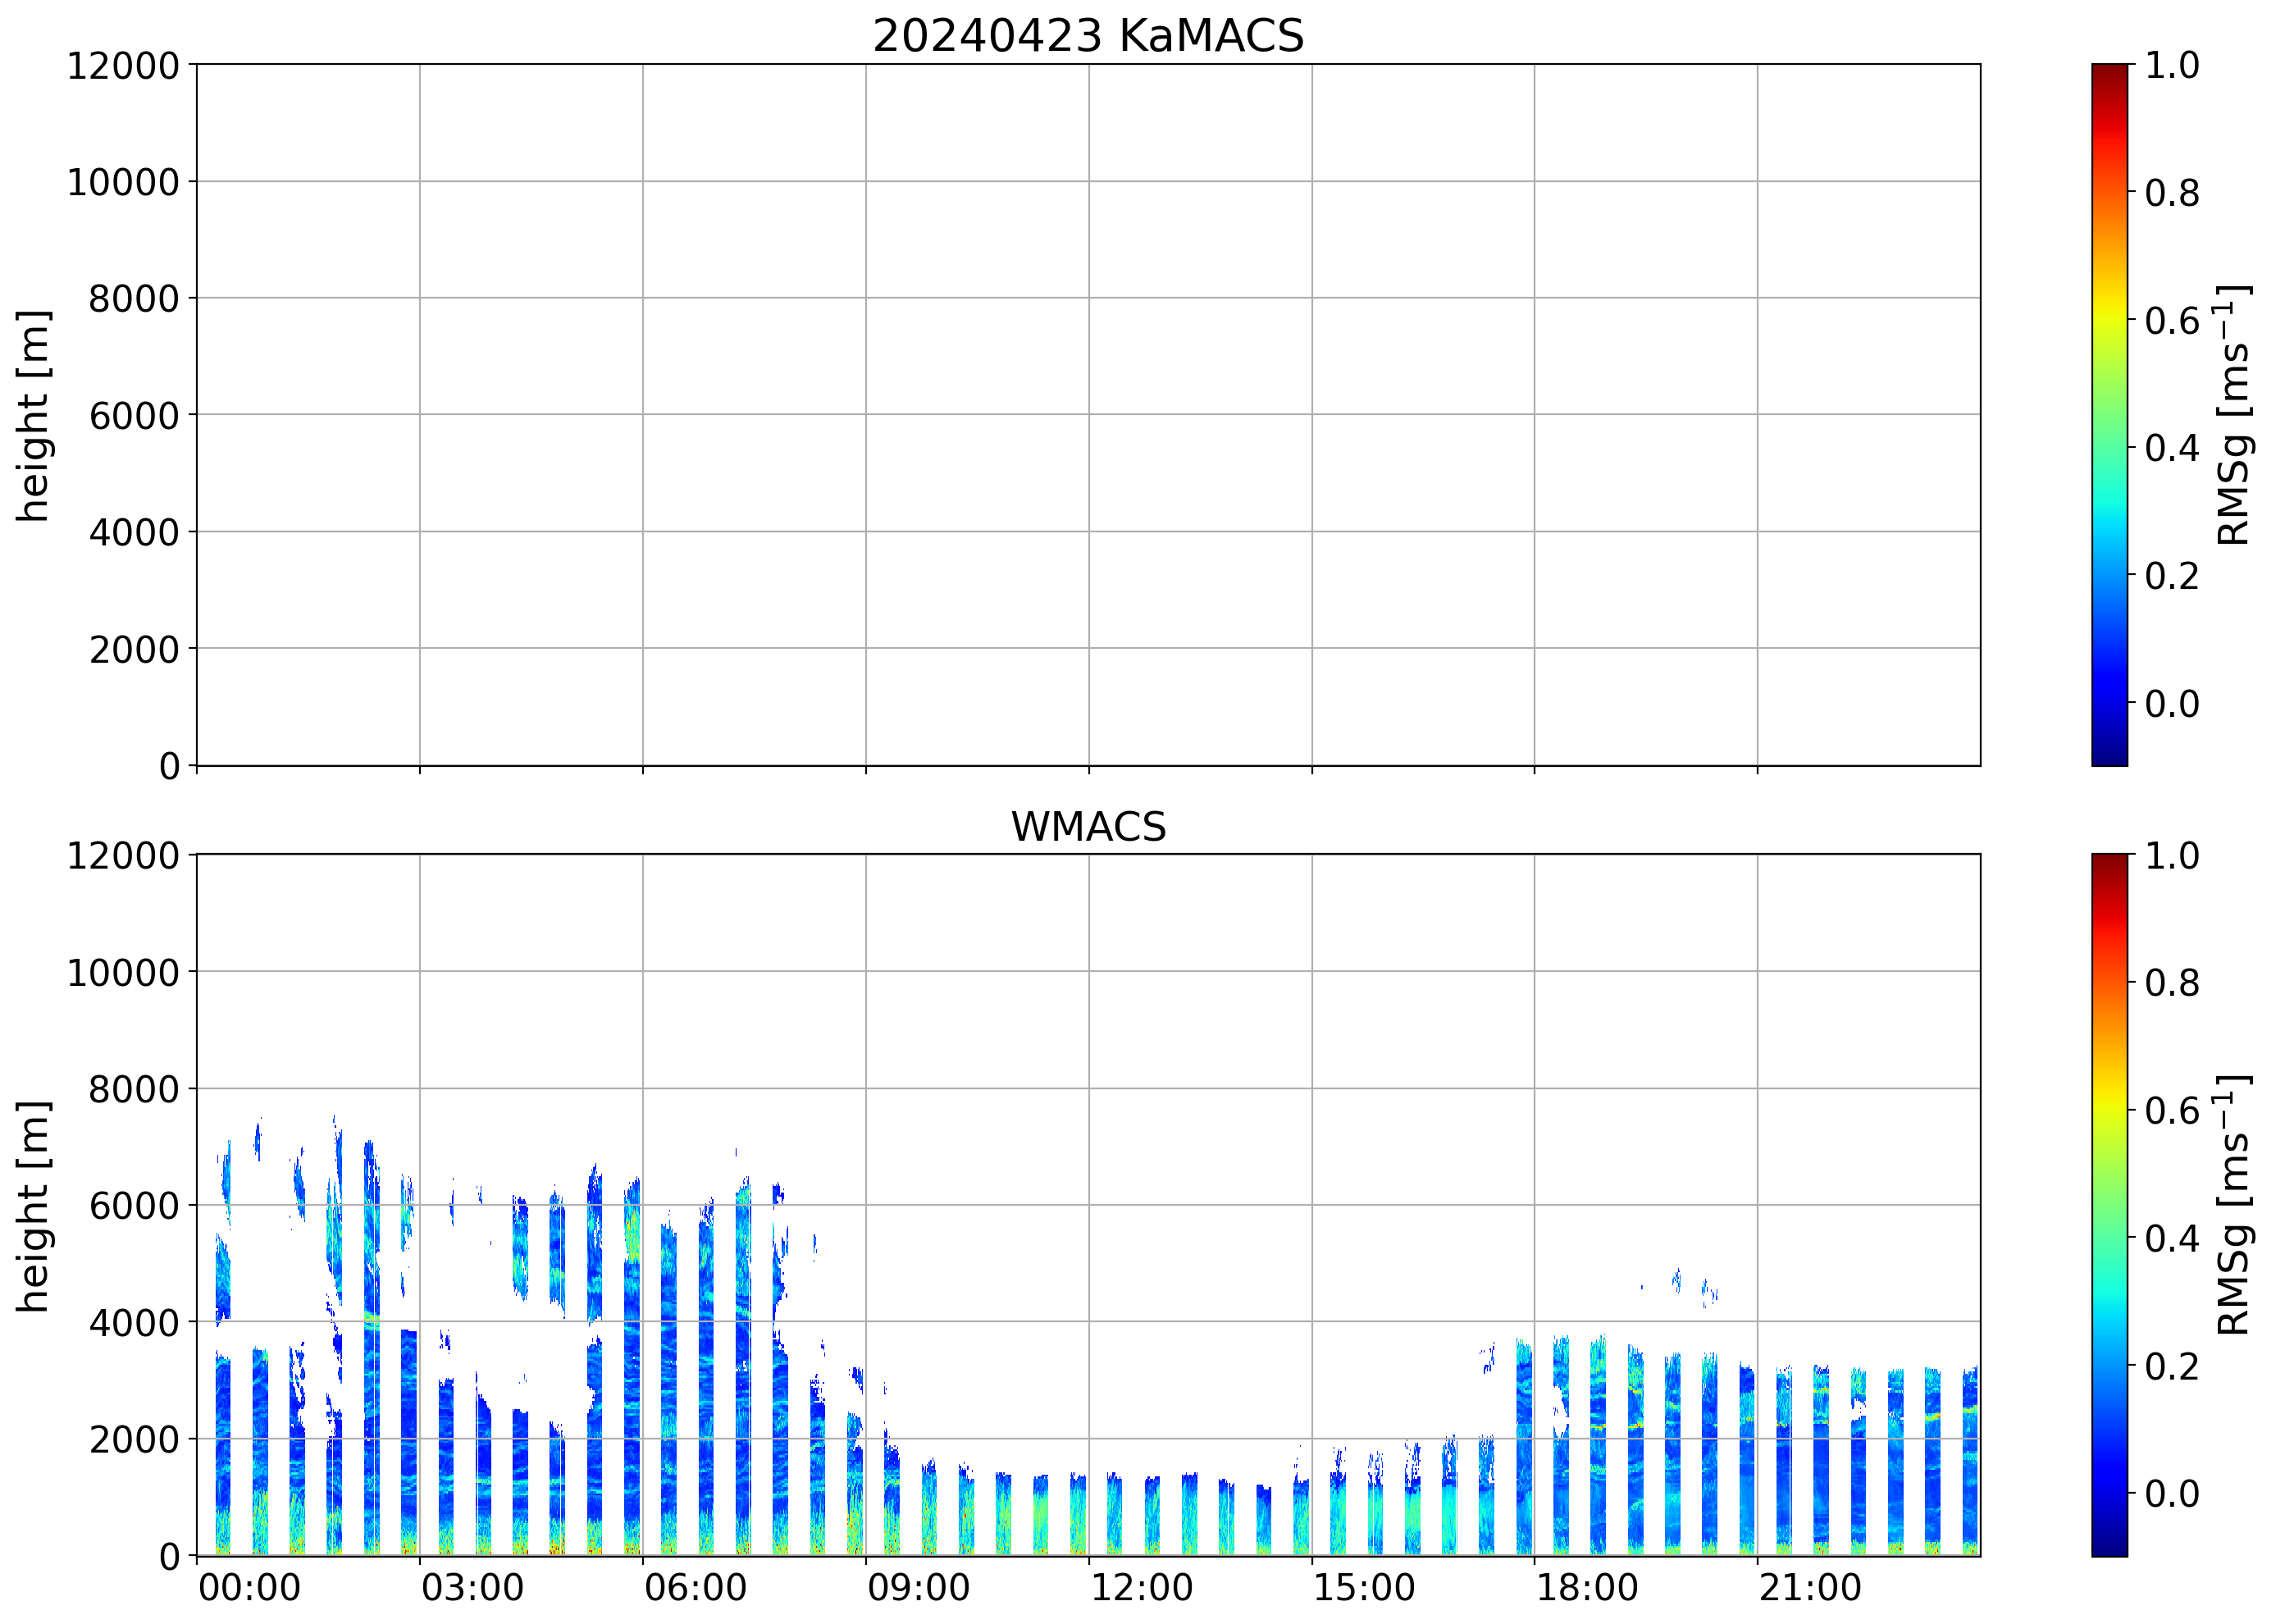Viewport: 2276px width, 1624px height.
Task: Click the top plot's height [m] axis label
Action: 33,415
